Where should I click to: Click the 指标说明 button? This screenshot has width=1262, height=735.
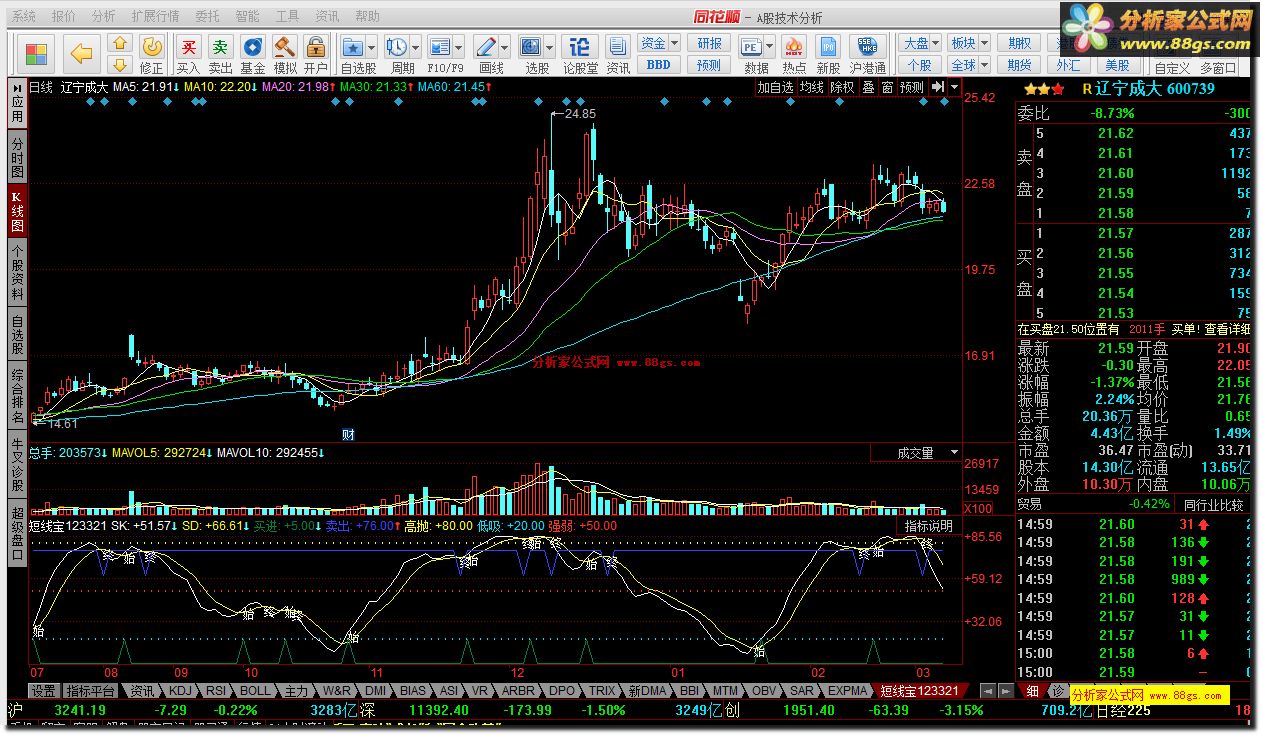[929, 526]
